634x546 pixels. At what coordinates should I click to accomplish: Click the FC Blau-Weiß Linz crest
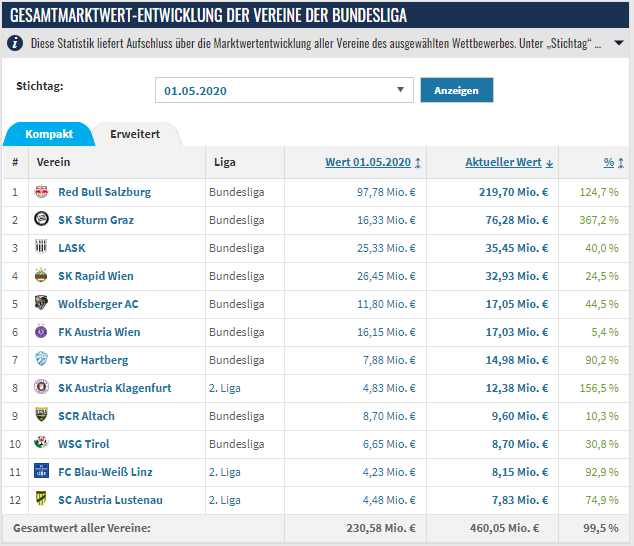[41, 471]
